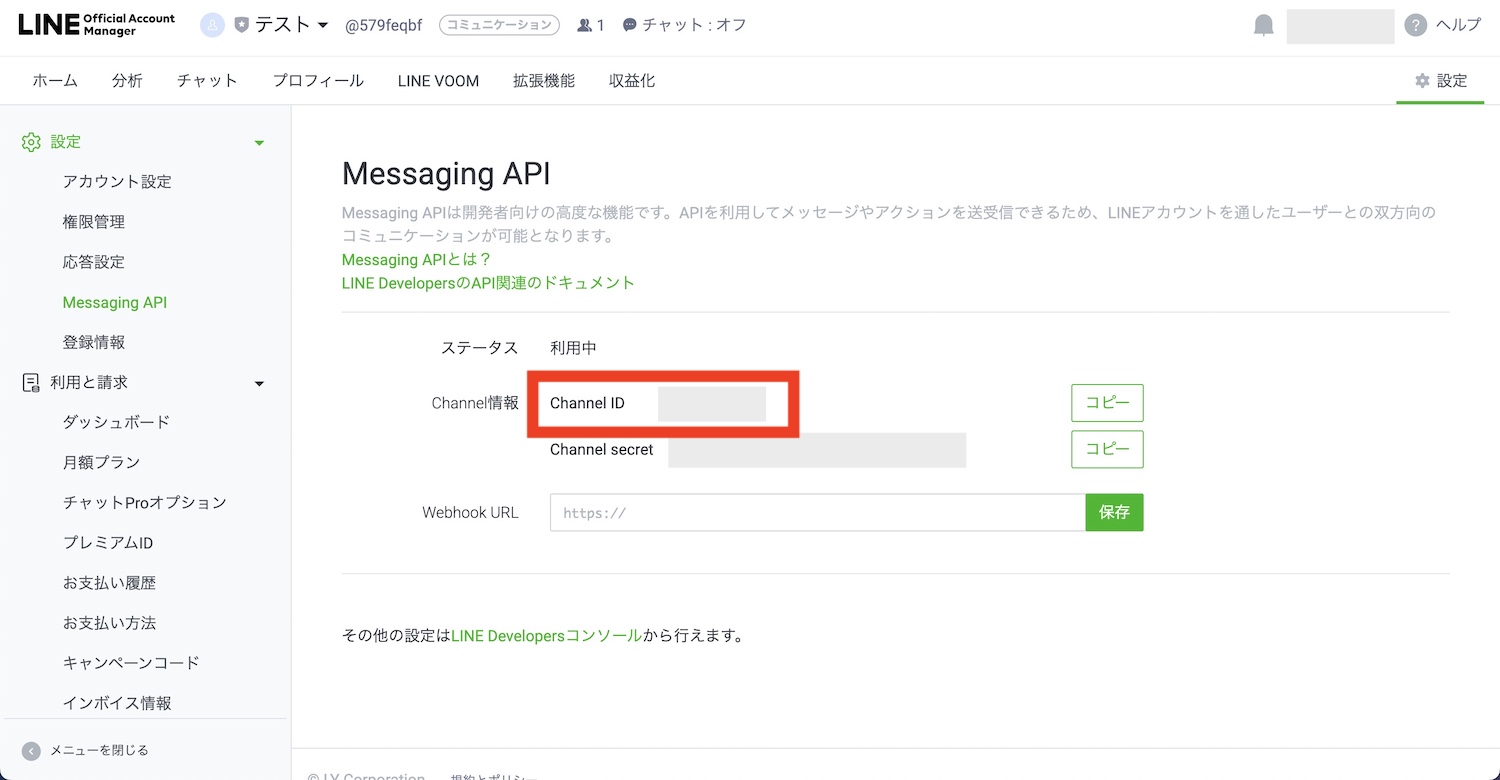This screenshot has height=780, width=1500.
Task: Click the コミュニケーション badge
Action: coord(499,25)
